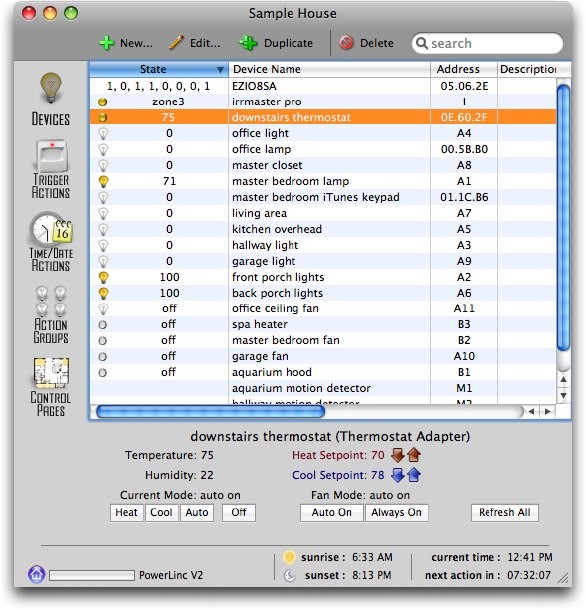
Task: Open Time/Date Actions clock icon
Action: [x=51, y=232]
